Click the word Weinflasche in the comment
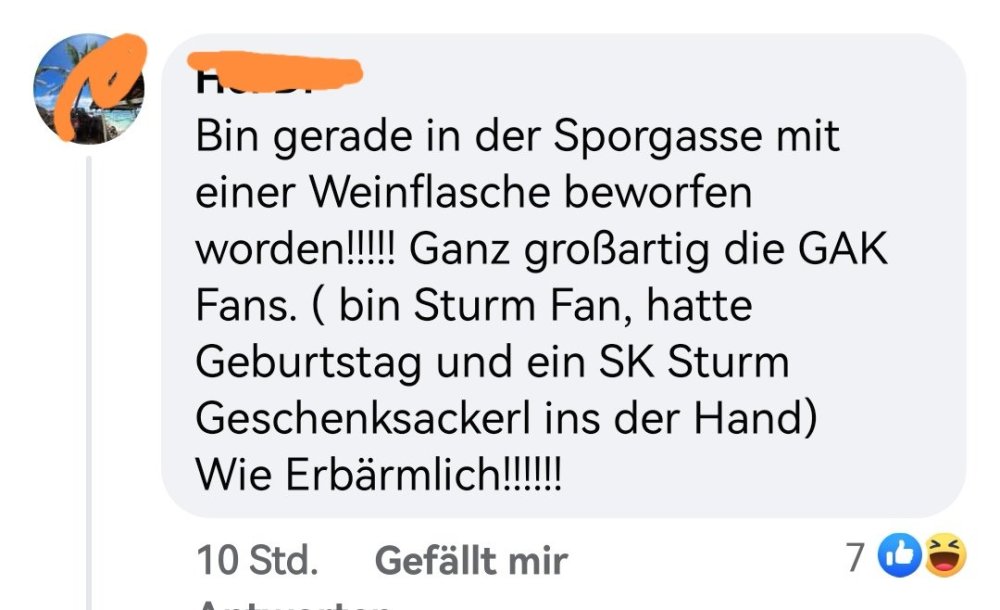 430,192
